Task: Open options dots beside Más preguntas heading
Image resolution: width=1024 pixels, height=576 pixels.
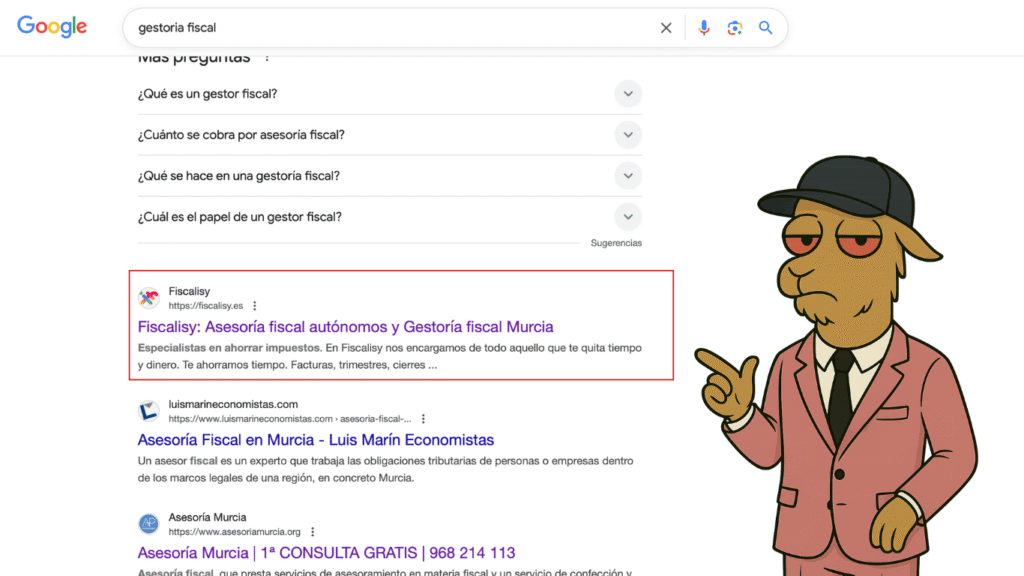Action: click(x=266, y=59)
